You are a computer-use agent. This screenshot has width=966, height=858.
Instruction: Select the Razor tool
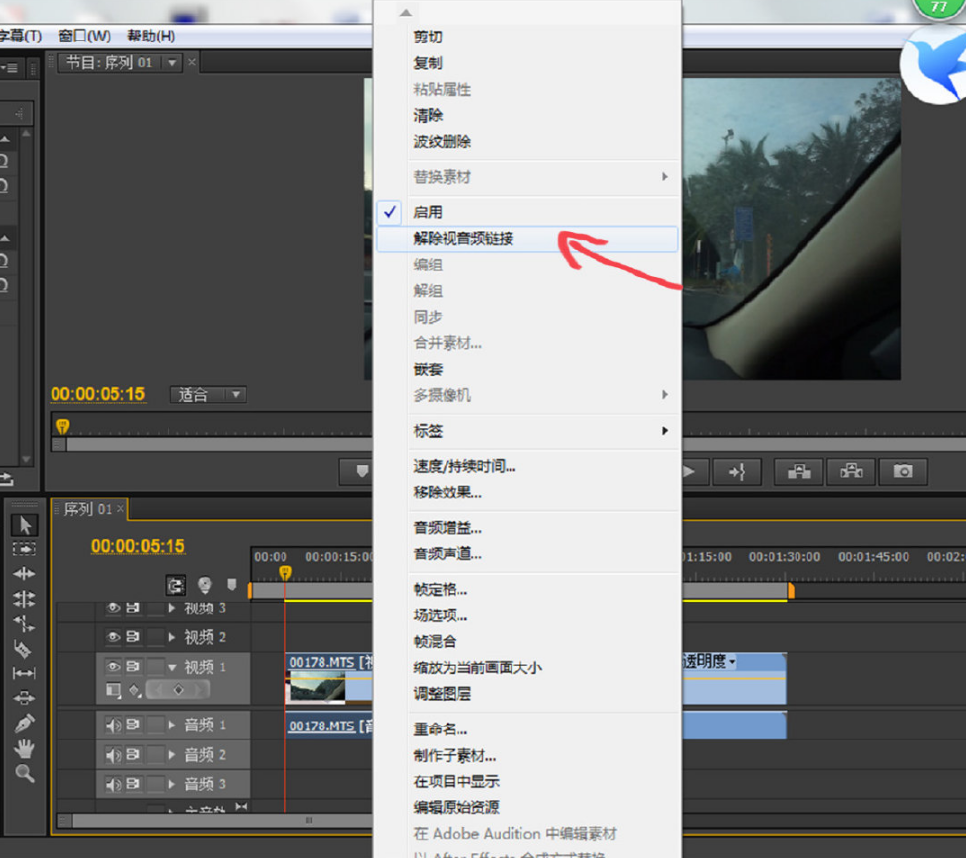pos(25,649)
